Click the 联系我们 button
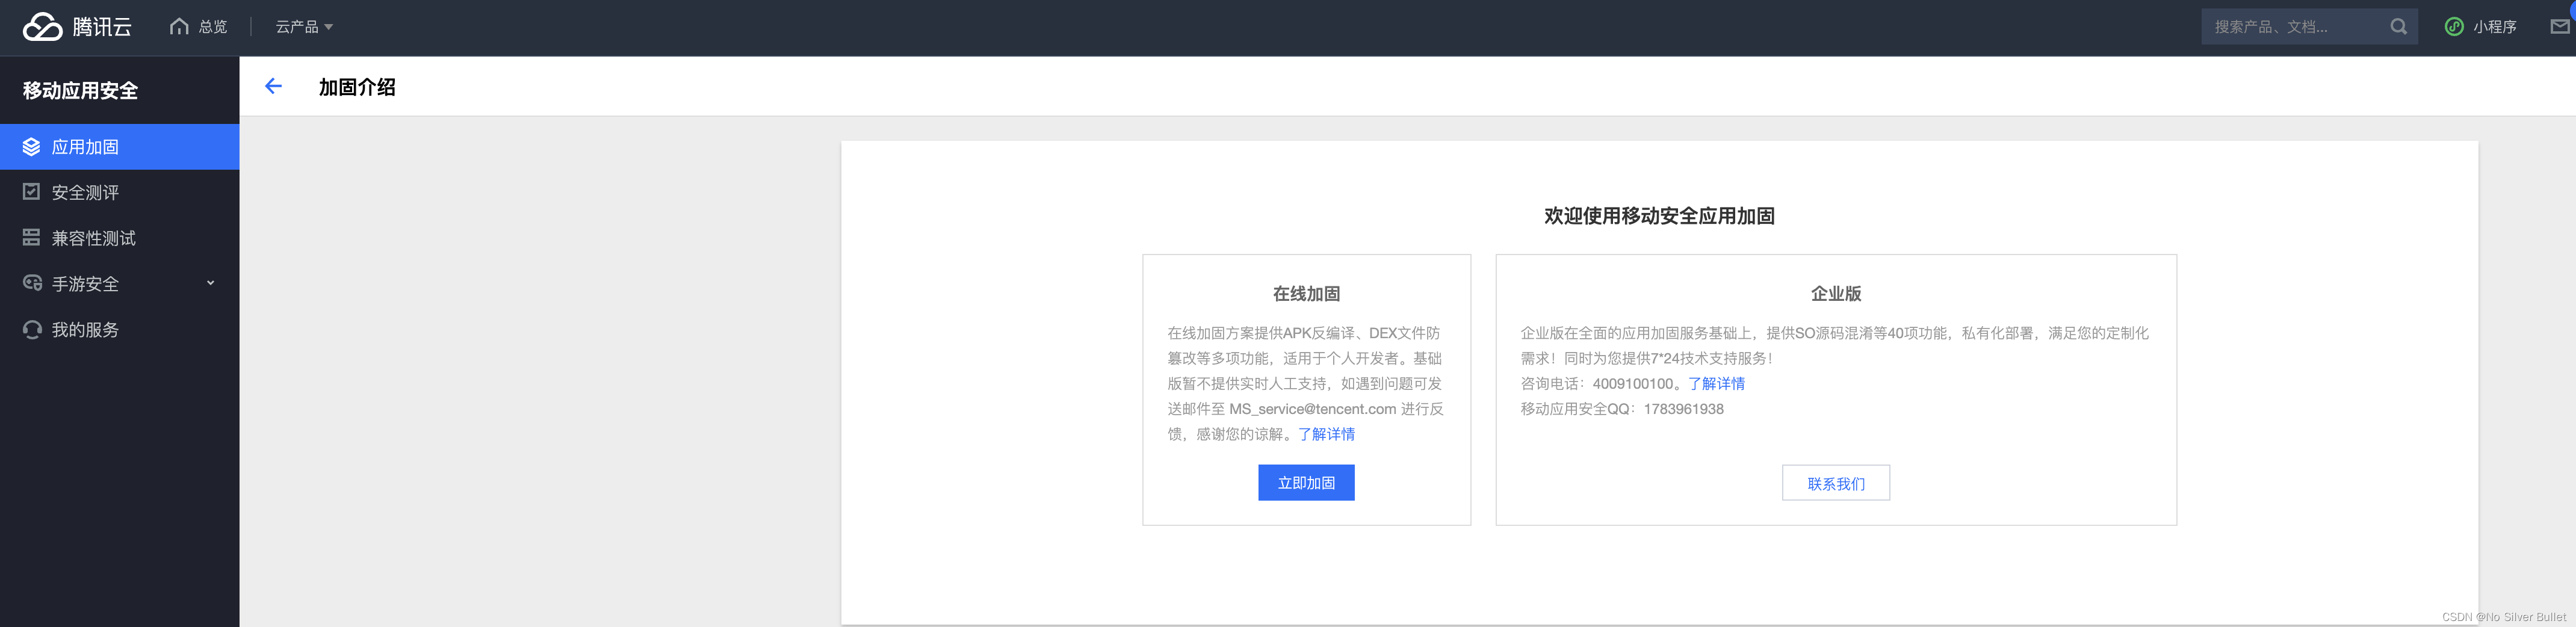The height and width of the screenshot is (627, 2576). coord(1835,482)
